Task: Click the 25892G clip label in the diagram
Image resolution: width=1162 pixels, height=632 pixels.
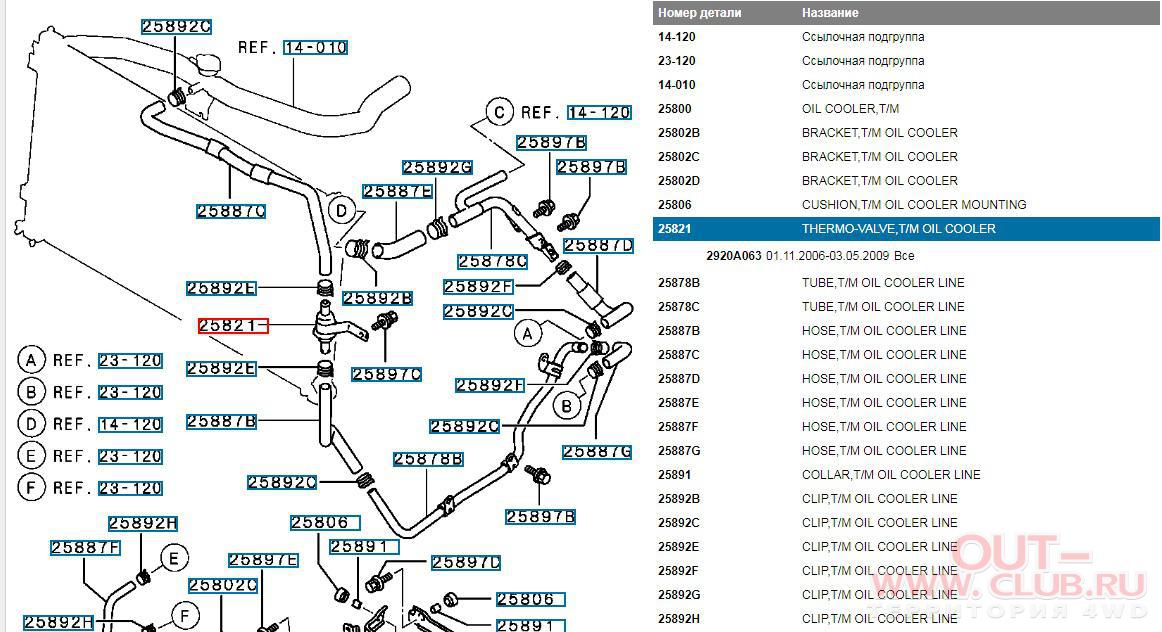Action: [437, 167]
